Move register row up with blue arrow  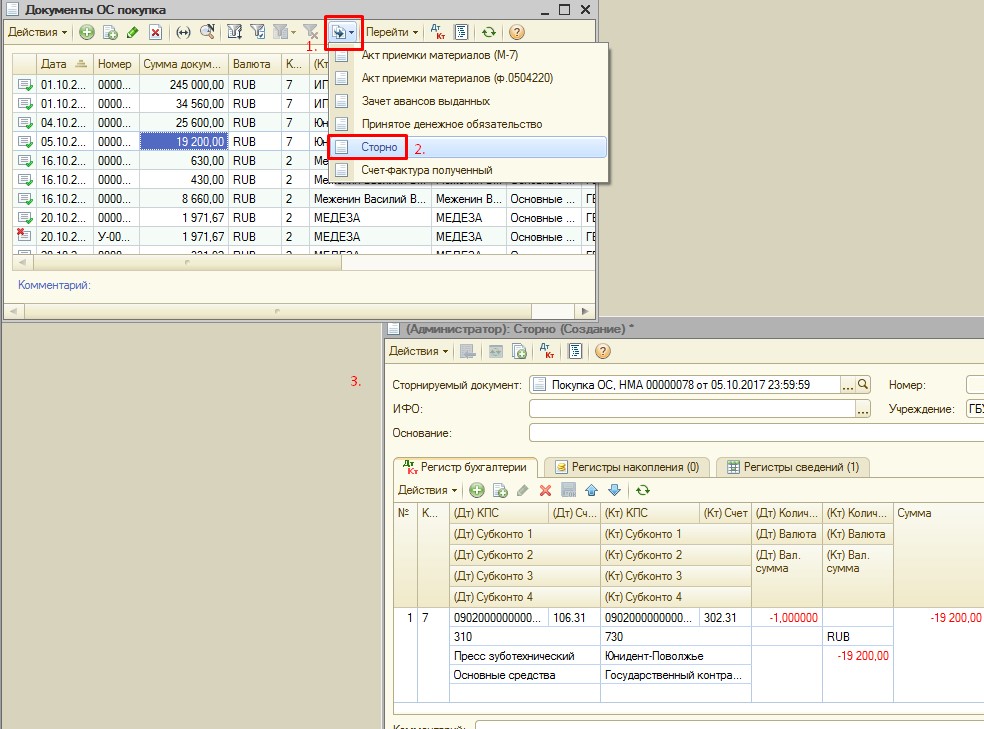[x=590, y=490]
